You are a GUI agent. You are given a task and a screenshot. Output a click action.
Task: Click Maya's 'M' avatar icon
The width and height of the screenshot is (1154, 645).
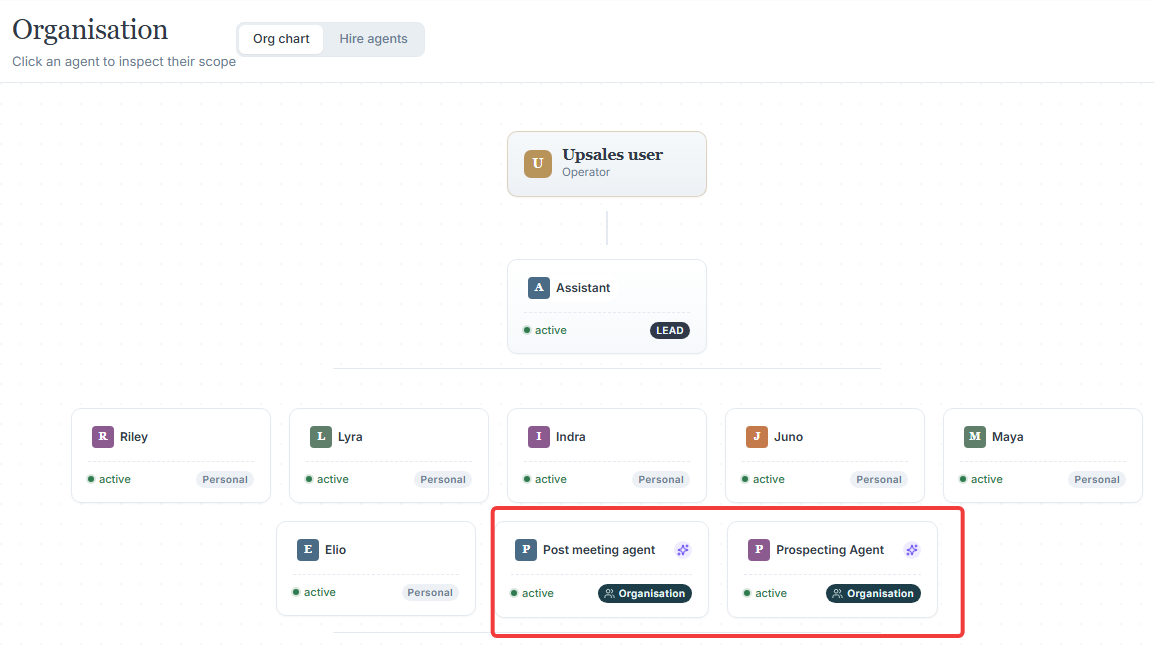(x=975, y=437)
